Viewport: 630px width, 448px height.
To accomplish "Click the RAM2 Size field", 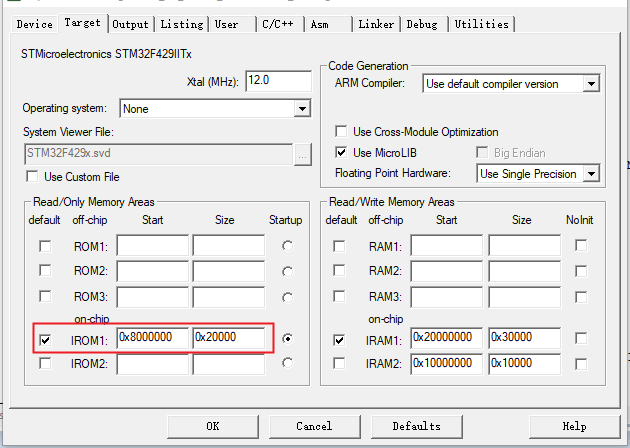I will point(524,271).
